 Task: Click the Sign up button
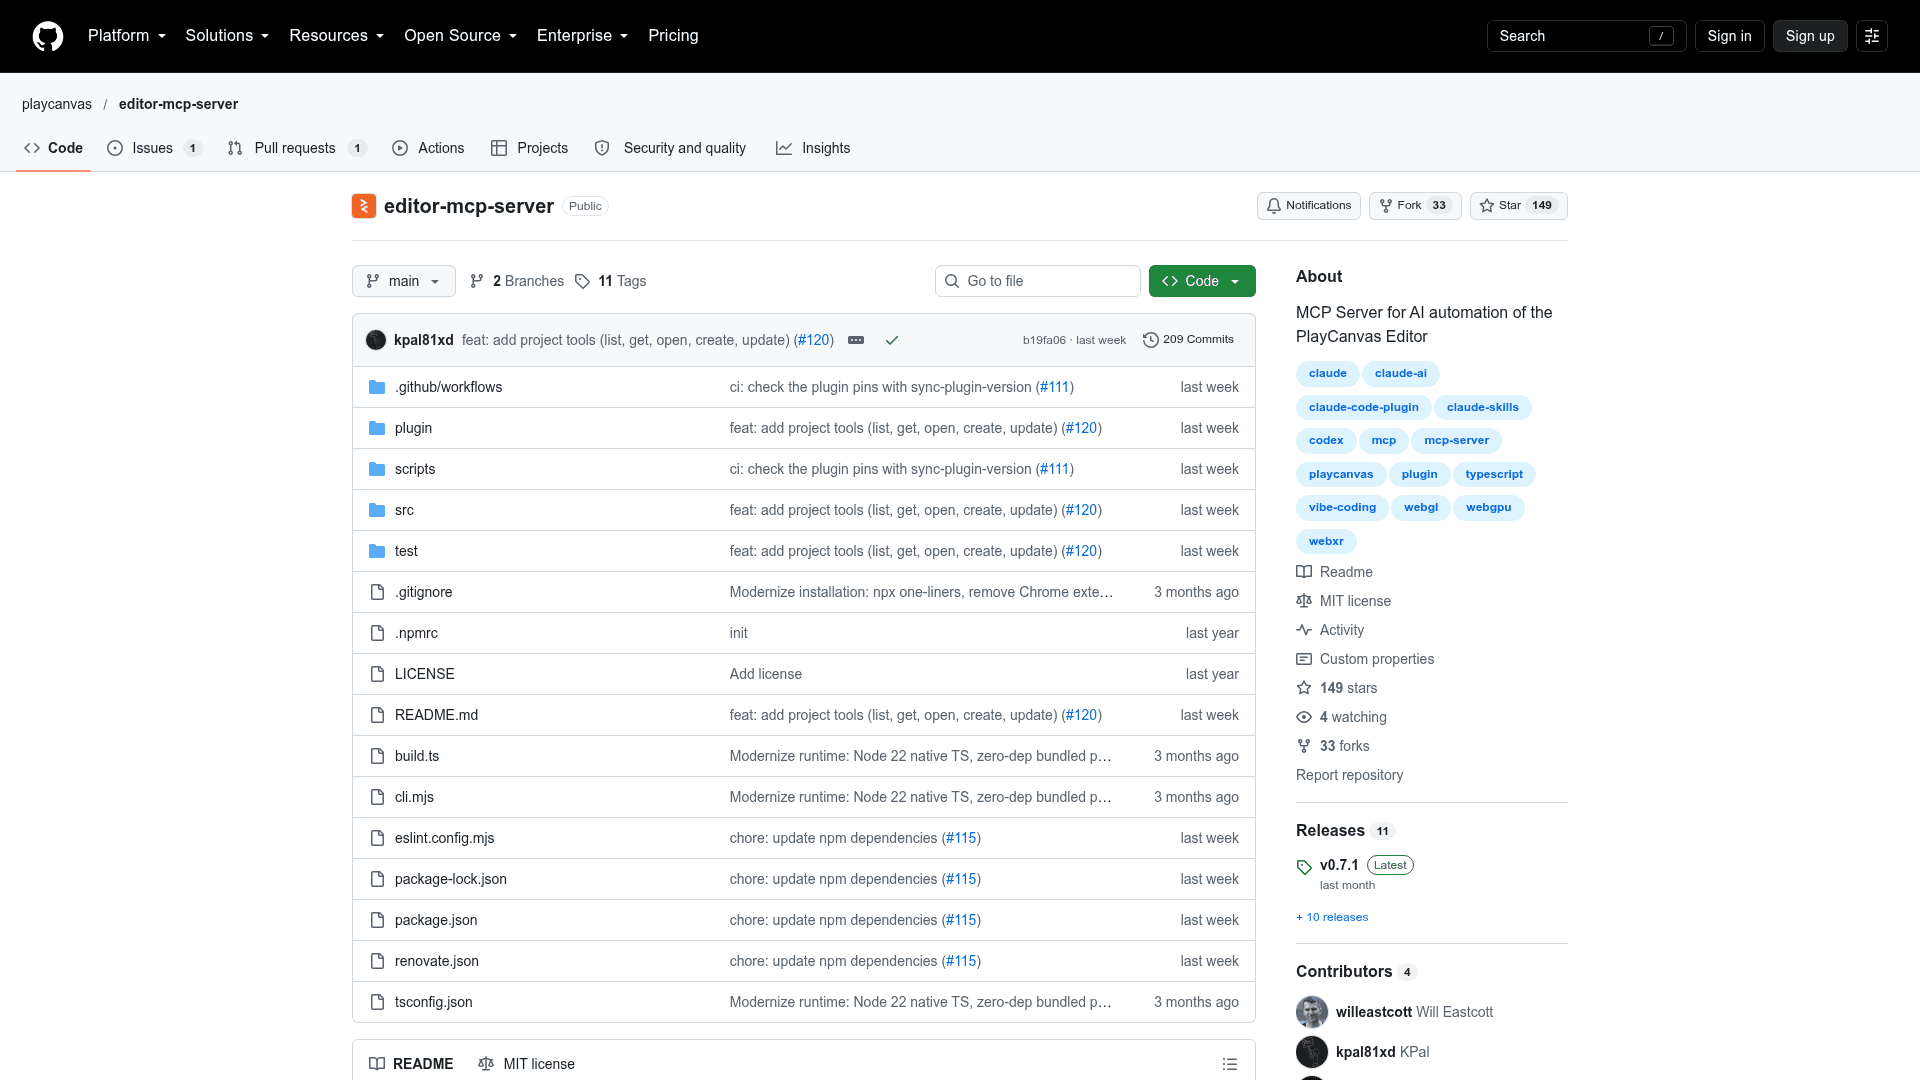(1810, 36)
